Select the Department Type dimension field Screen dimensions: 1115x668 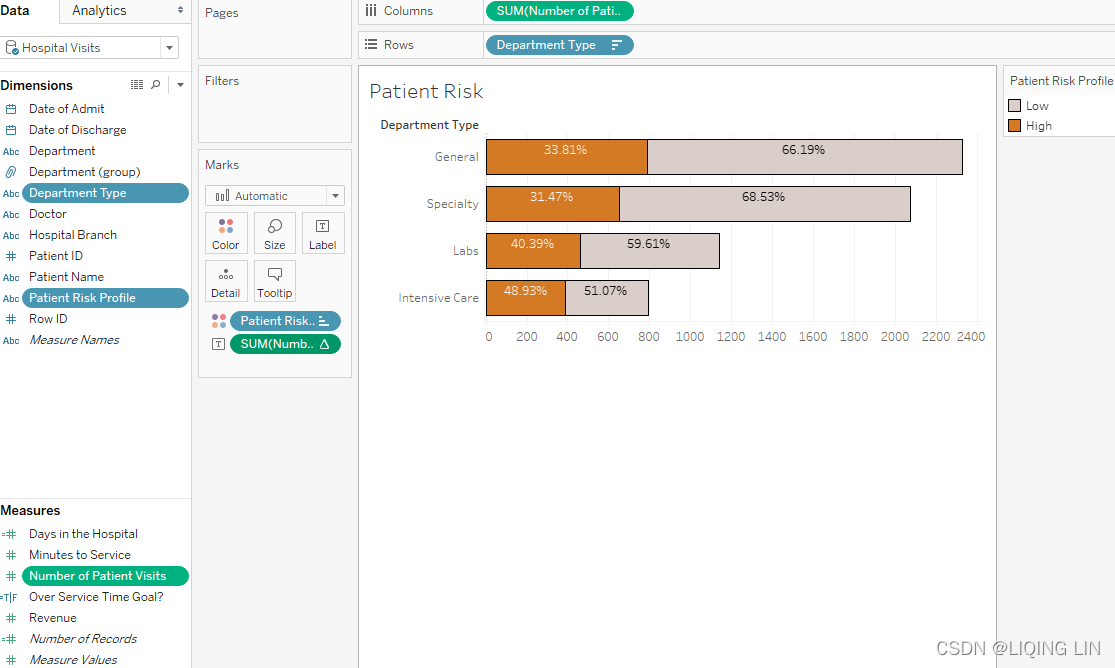105,193
